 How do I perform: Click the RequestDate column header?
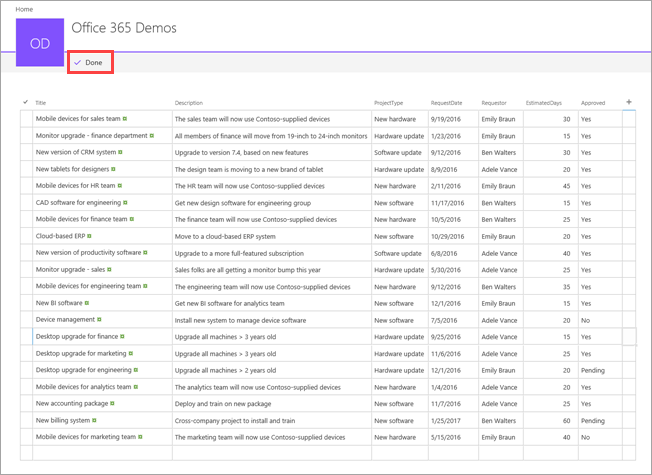tap(446, 103)
